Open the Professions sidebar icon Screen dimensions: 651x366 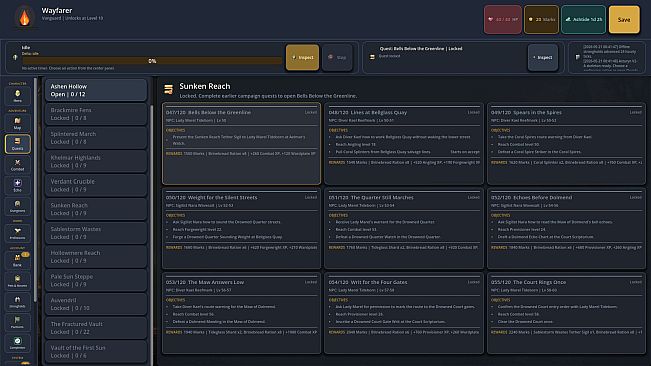pyautogui.click(x=17, y=233)
